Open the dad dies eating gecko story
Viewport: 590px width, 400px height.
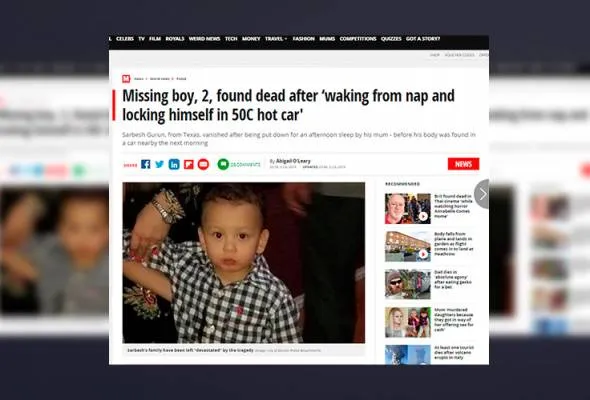click(x=453, y=279)
